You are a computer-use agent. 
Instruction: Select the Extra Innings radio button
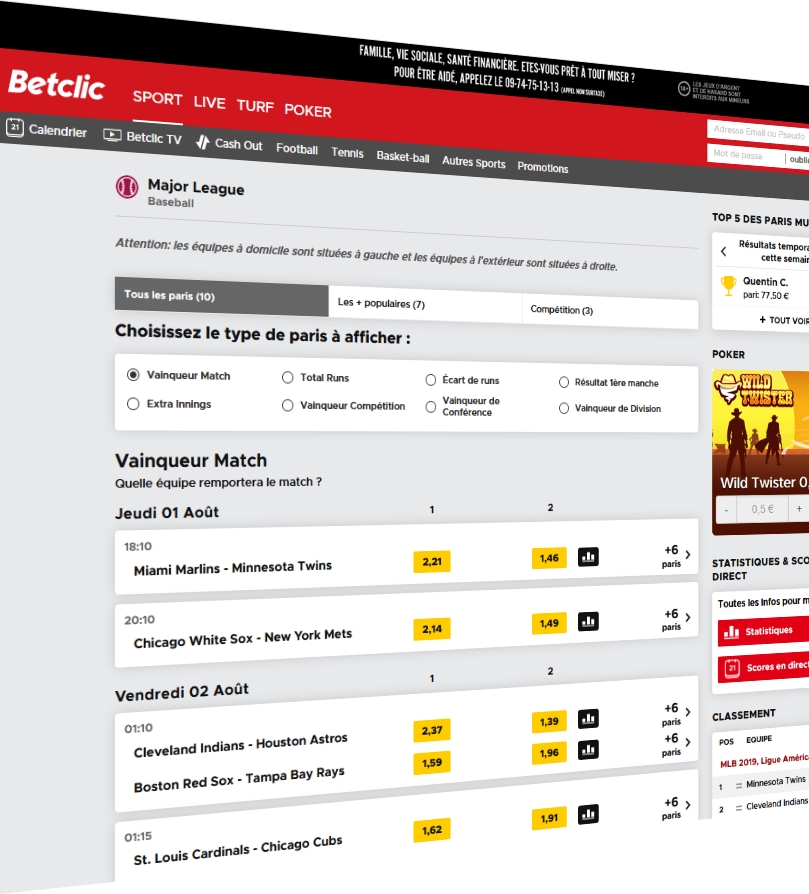pos(133,404)
